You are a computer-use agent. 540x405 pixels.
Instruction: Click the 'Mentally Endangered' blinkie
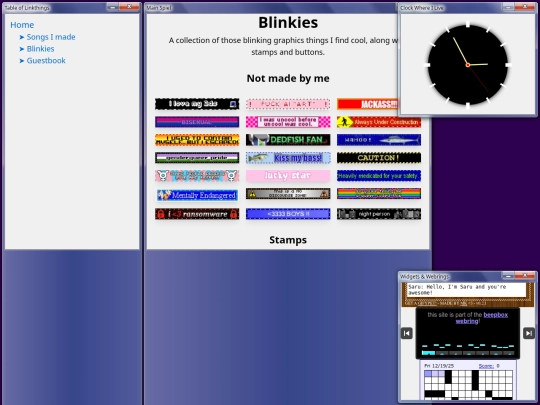[197, 195]
